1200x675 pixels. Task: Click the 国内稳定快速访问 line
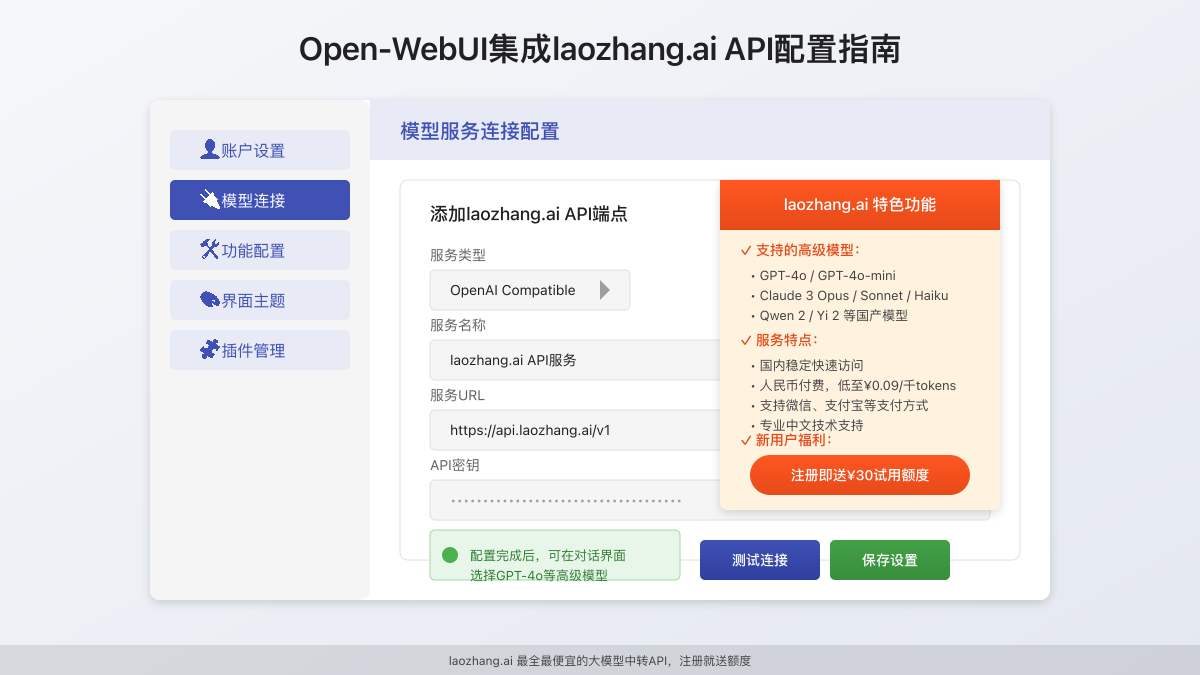(x=811, y=365)
